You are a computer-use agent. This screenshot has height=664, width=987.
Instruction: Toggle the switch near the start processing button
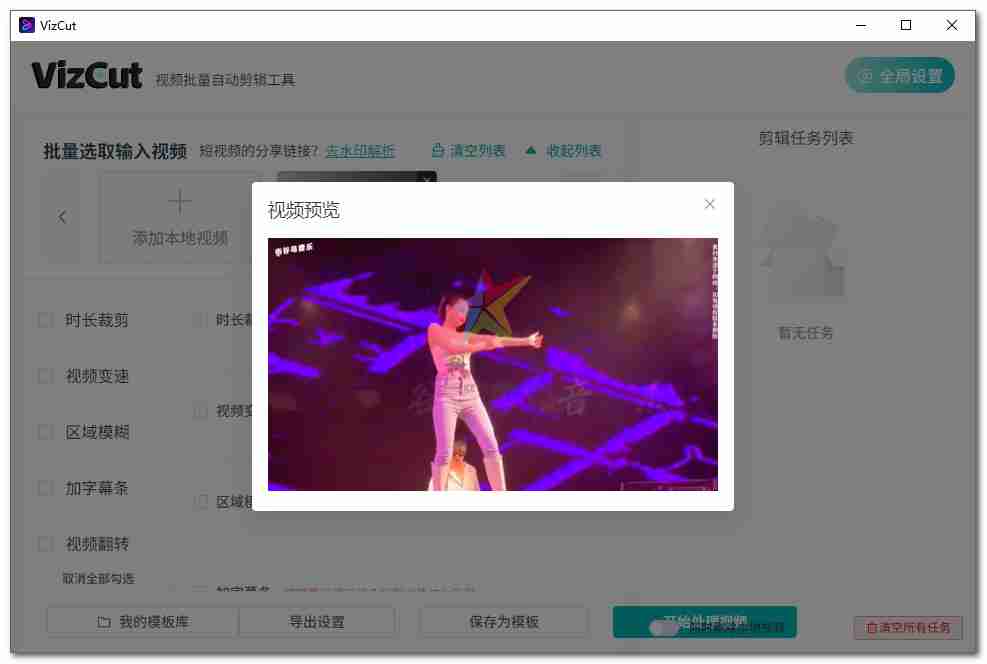(664, 627)
